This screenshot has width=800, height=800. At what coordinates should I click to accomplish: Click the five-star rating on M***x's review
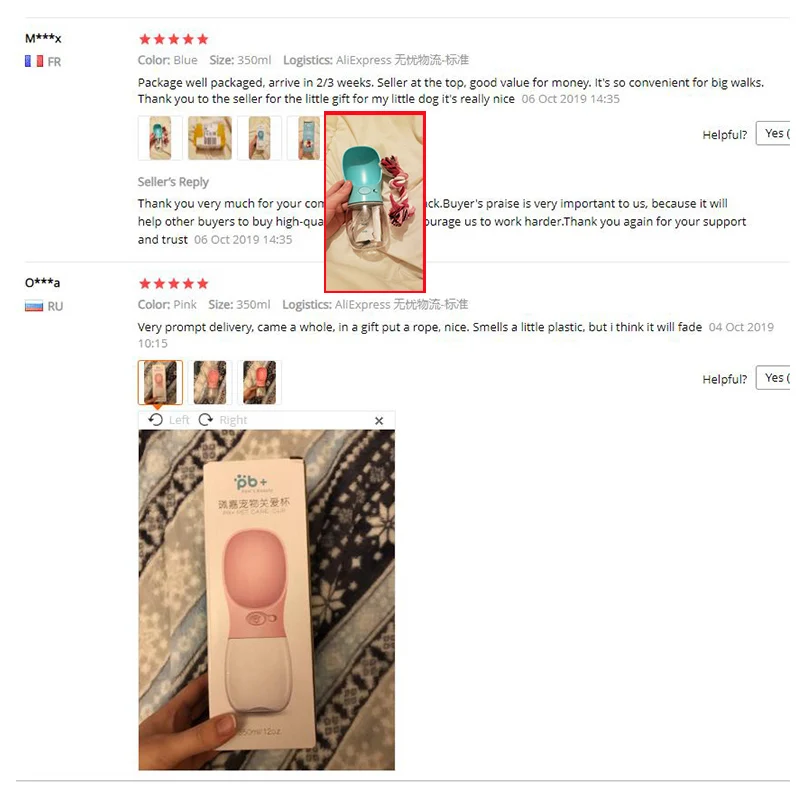point(174,39)
